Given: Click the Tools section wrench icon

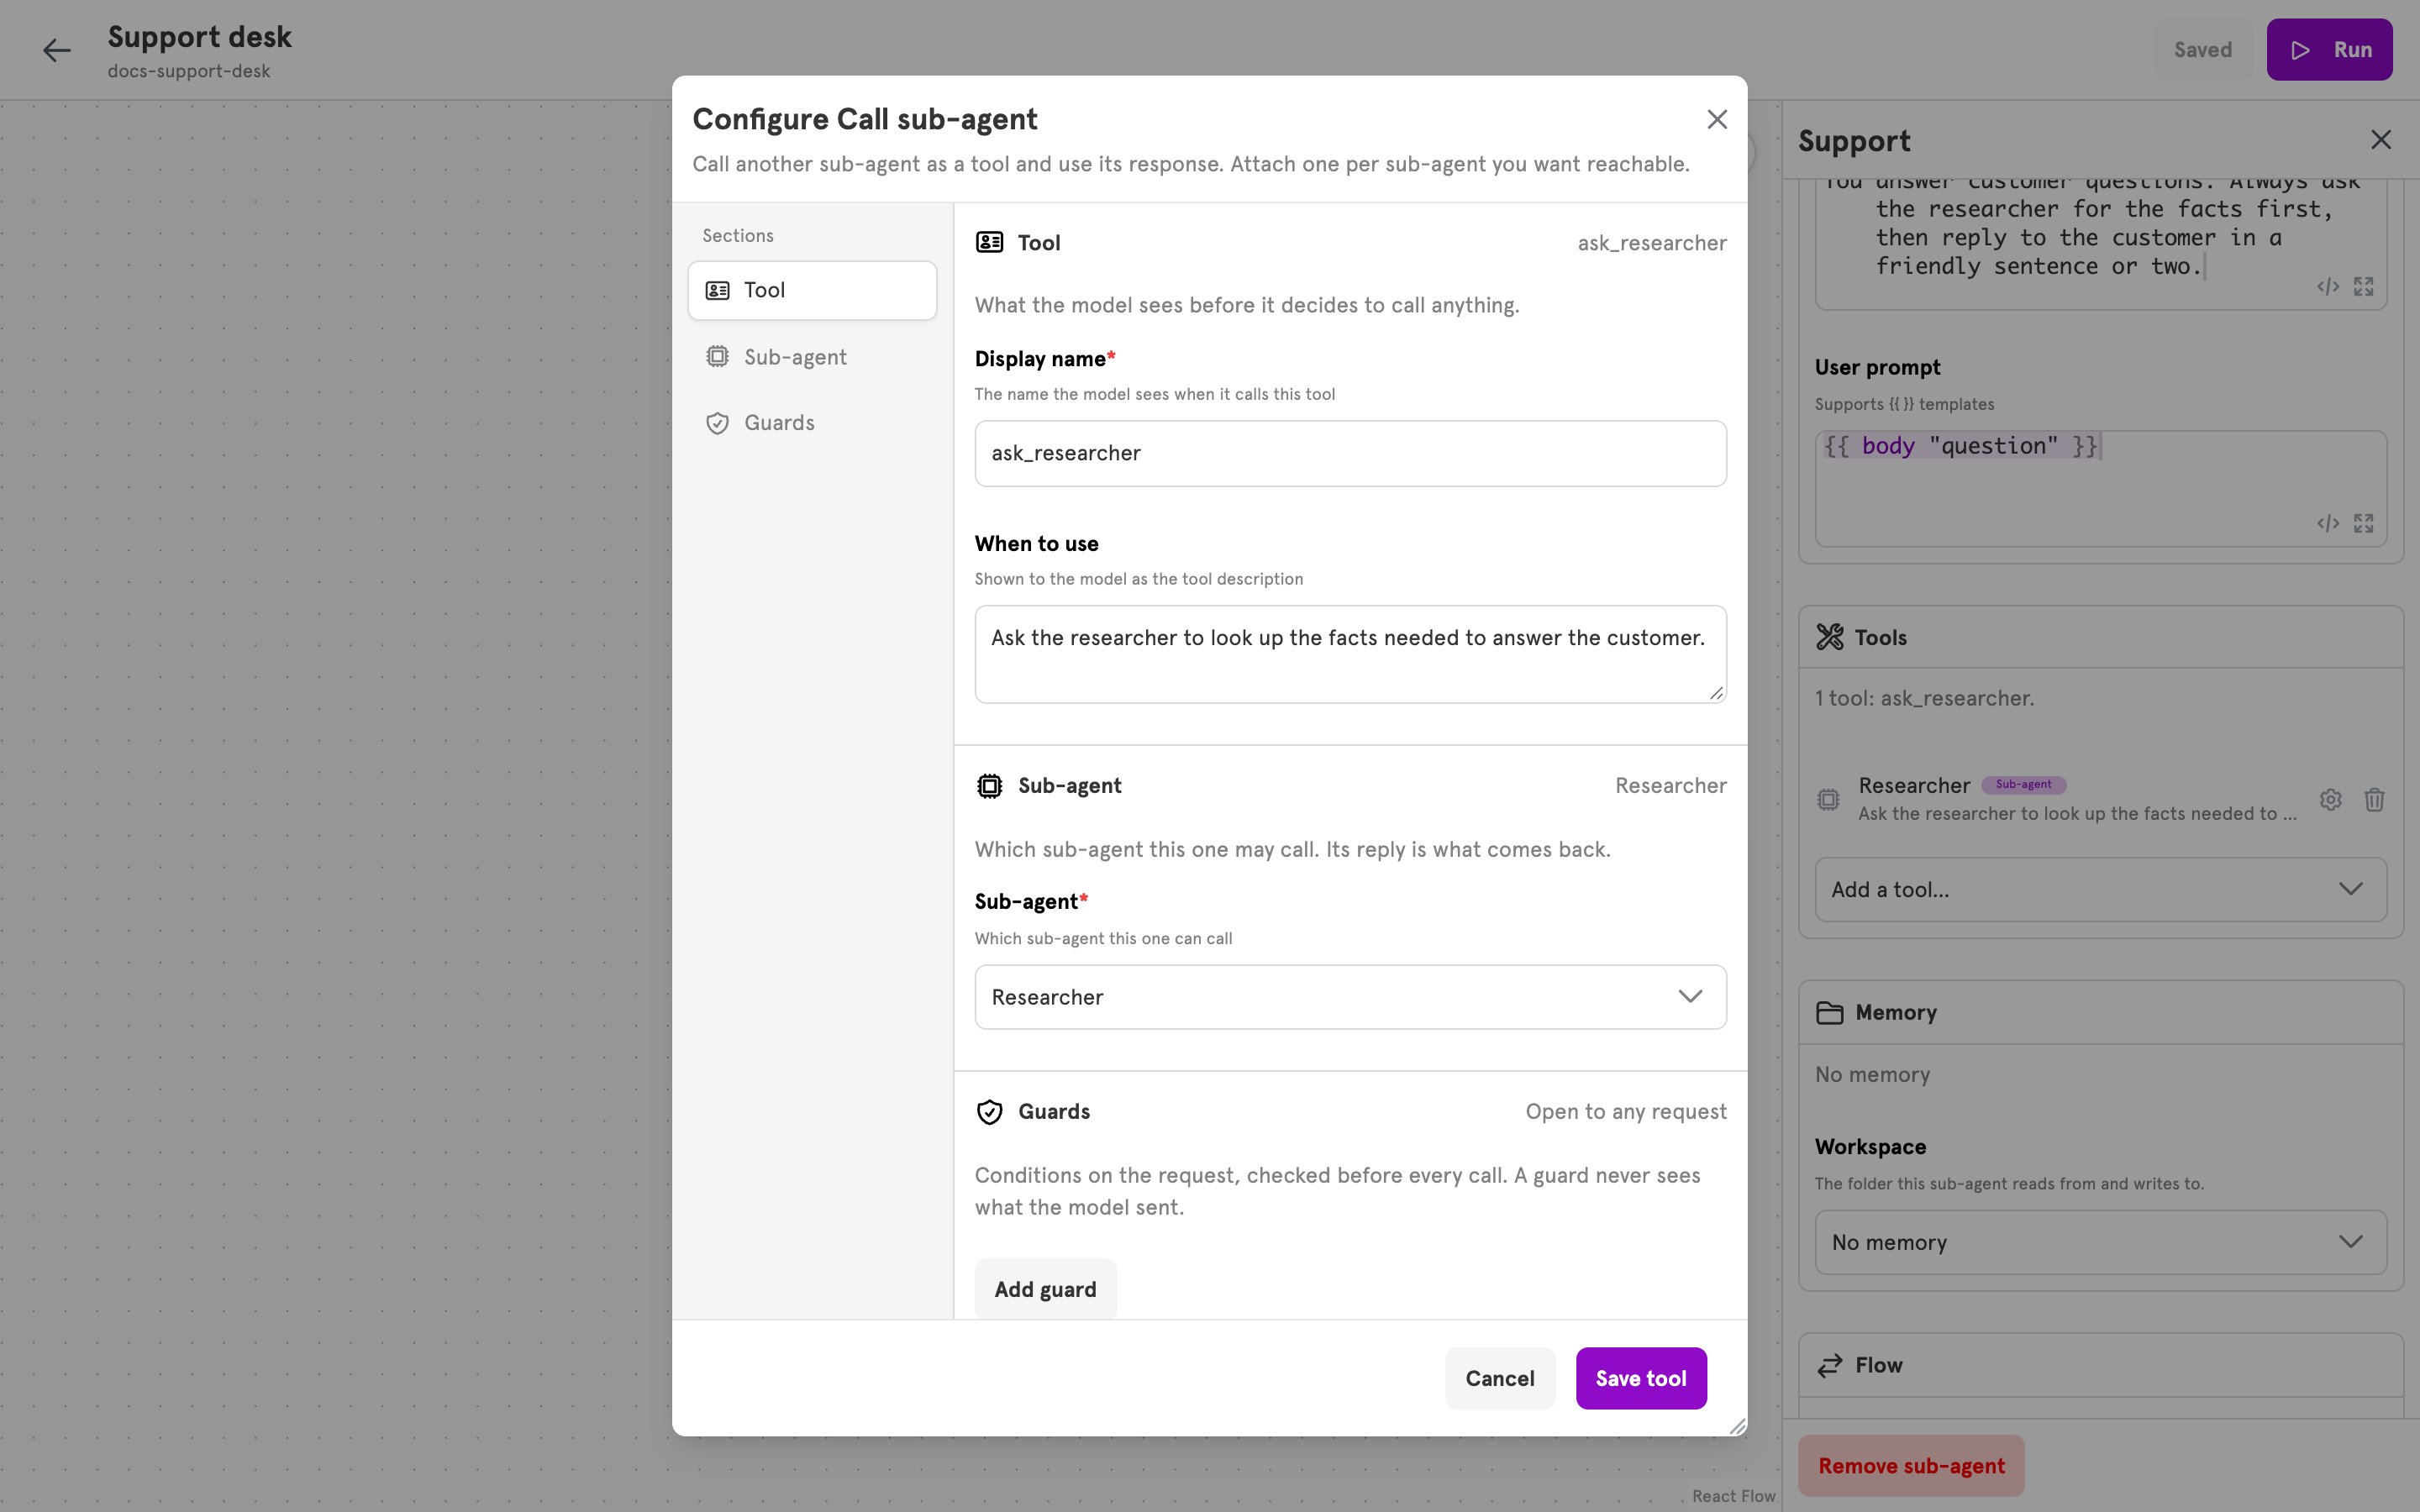Looking at the screenshot, I should (1830, 637).
